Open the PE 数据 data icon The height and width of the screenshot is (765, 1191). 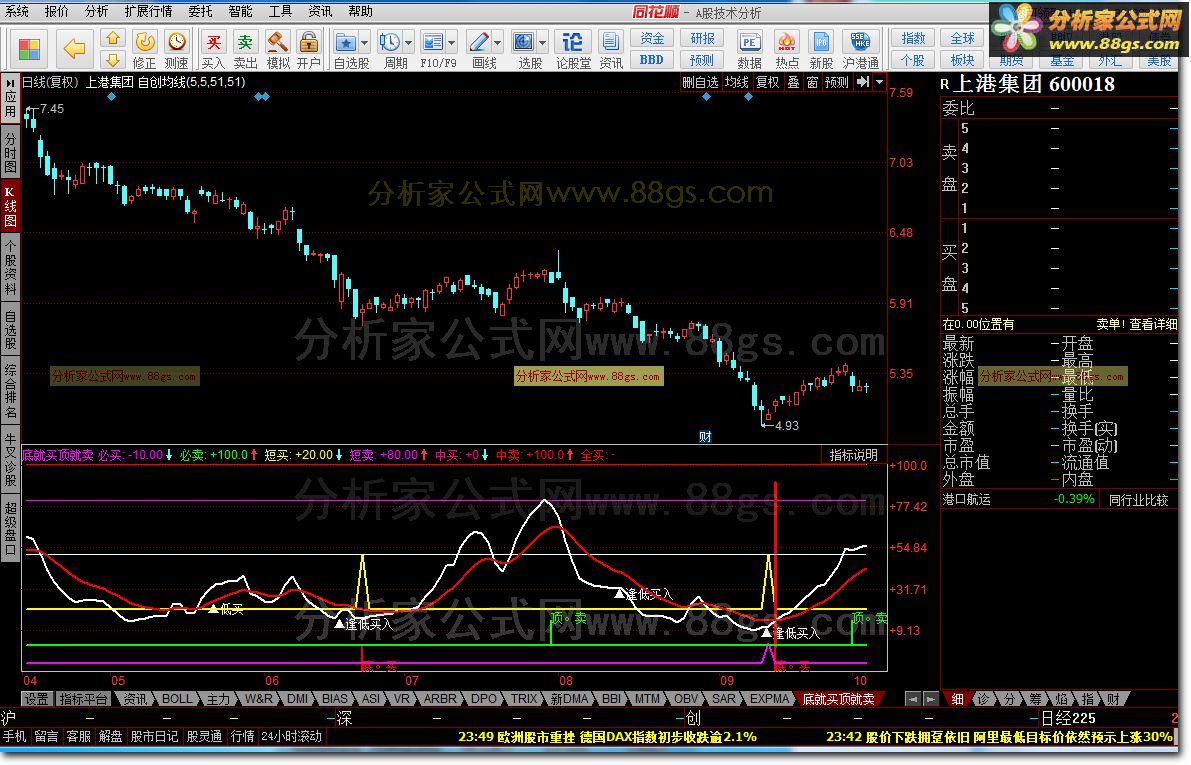tap(750, 49)
